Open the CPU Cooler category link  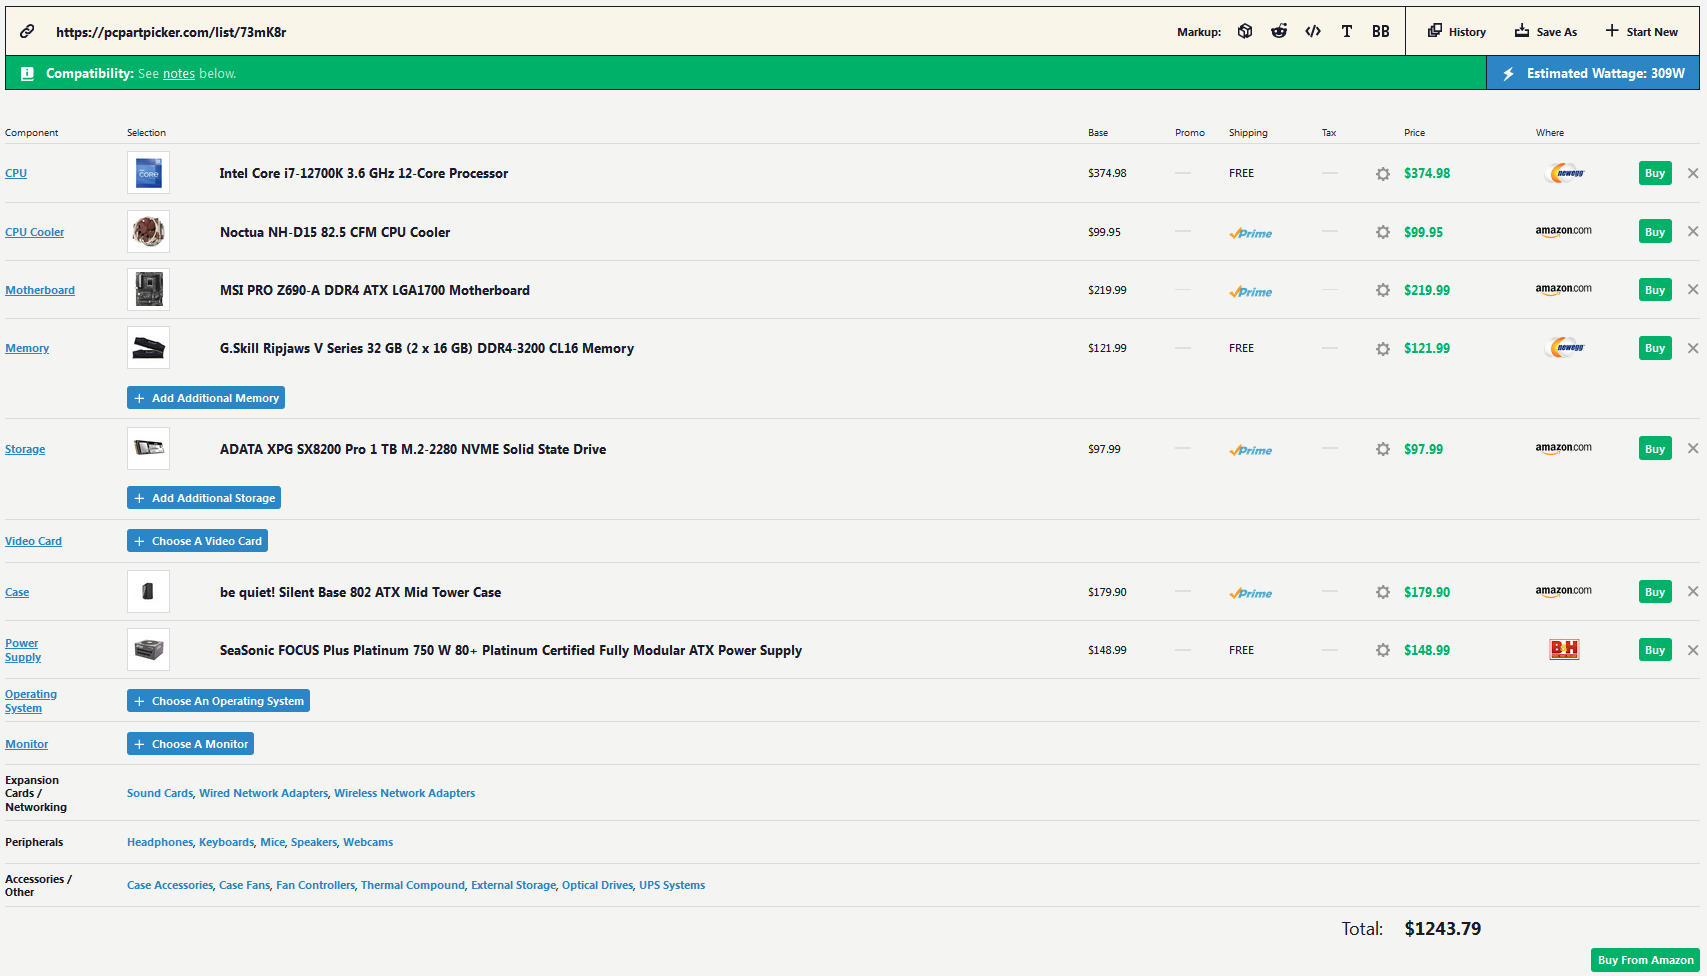pos(34,232)
